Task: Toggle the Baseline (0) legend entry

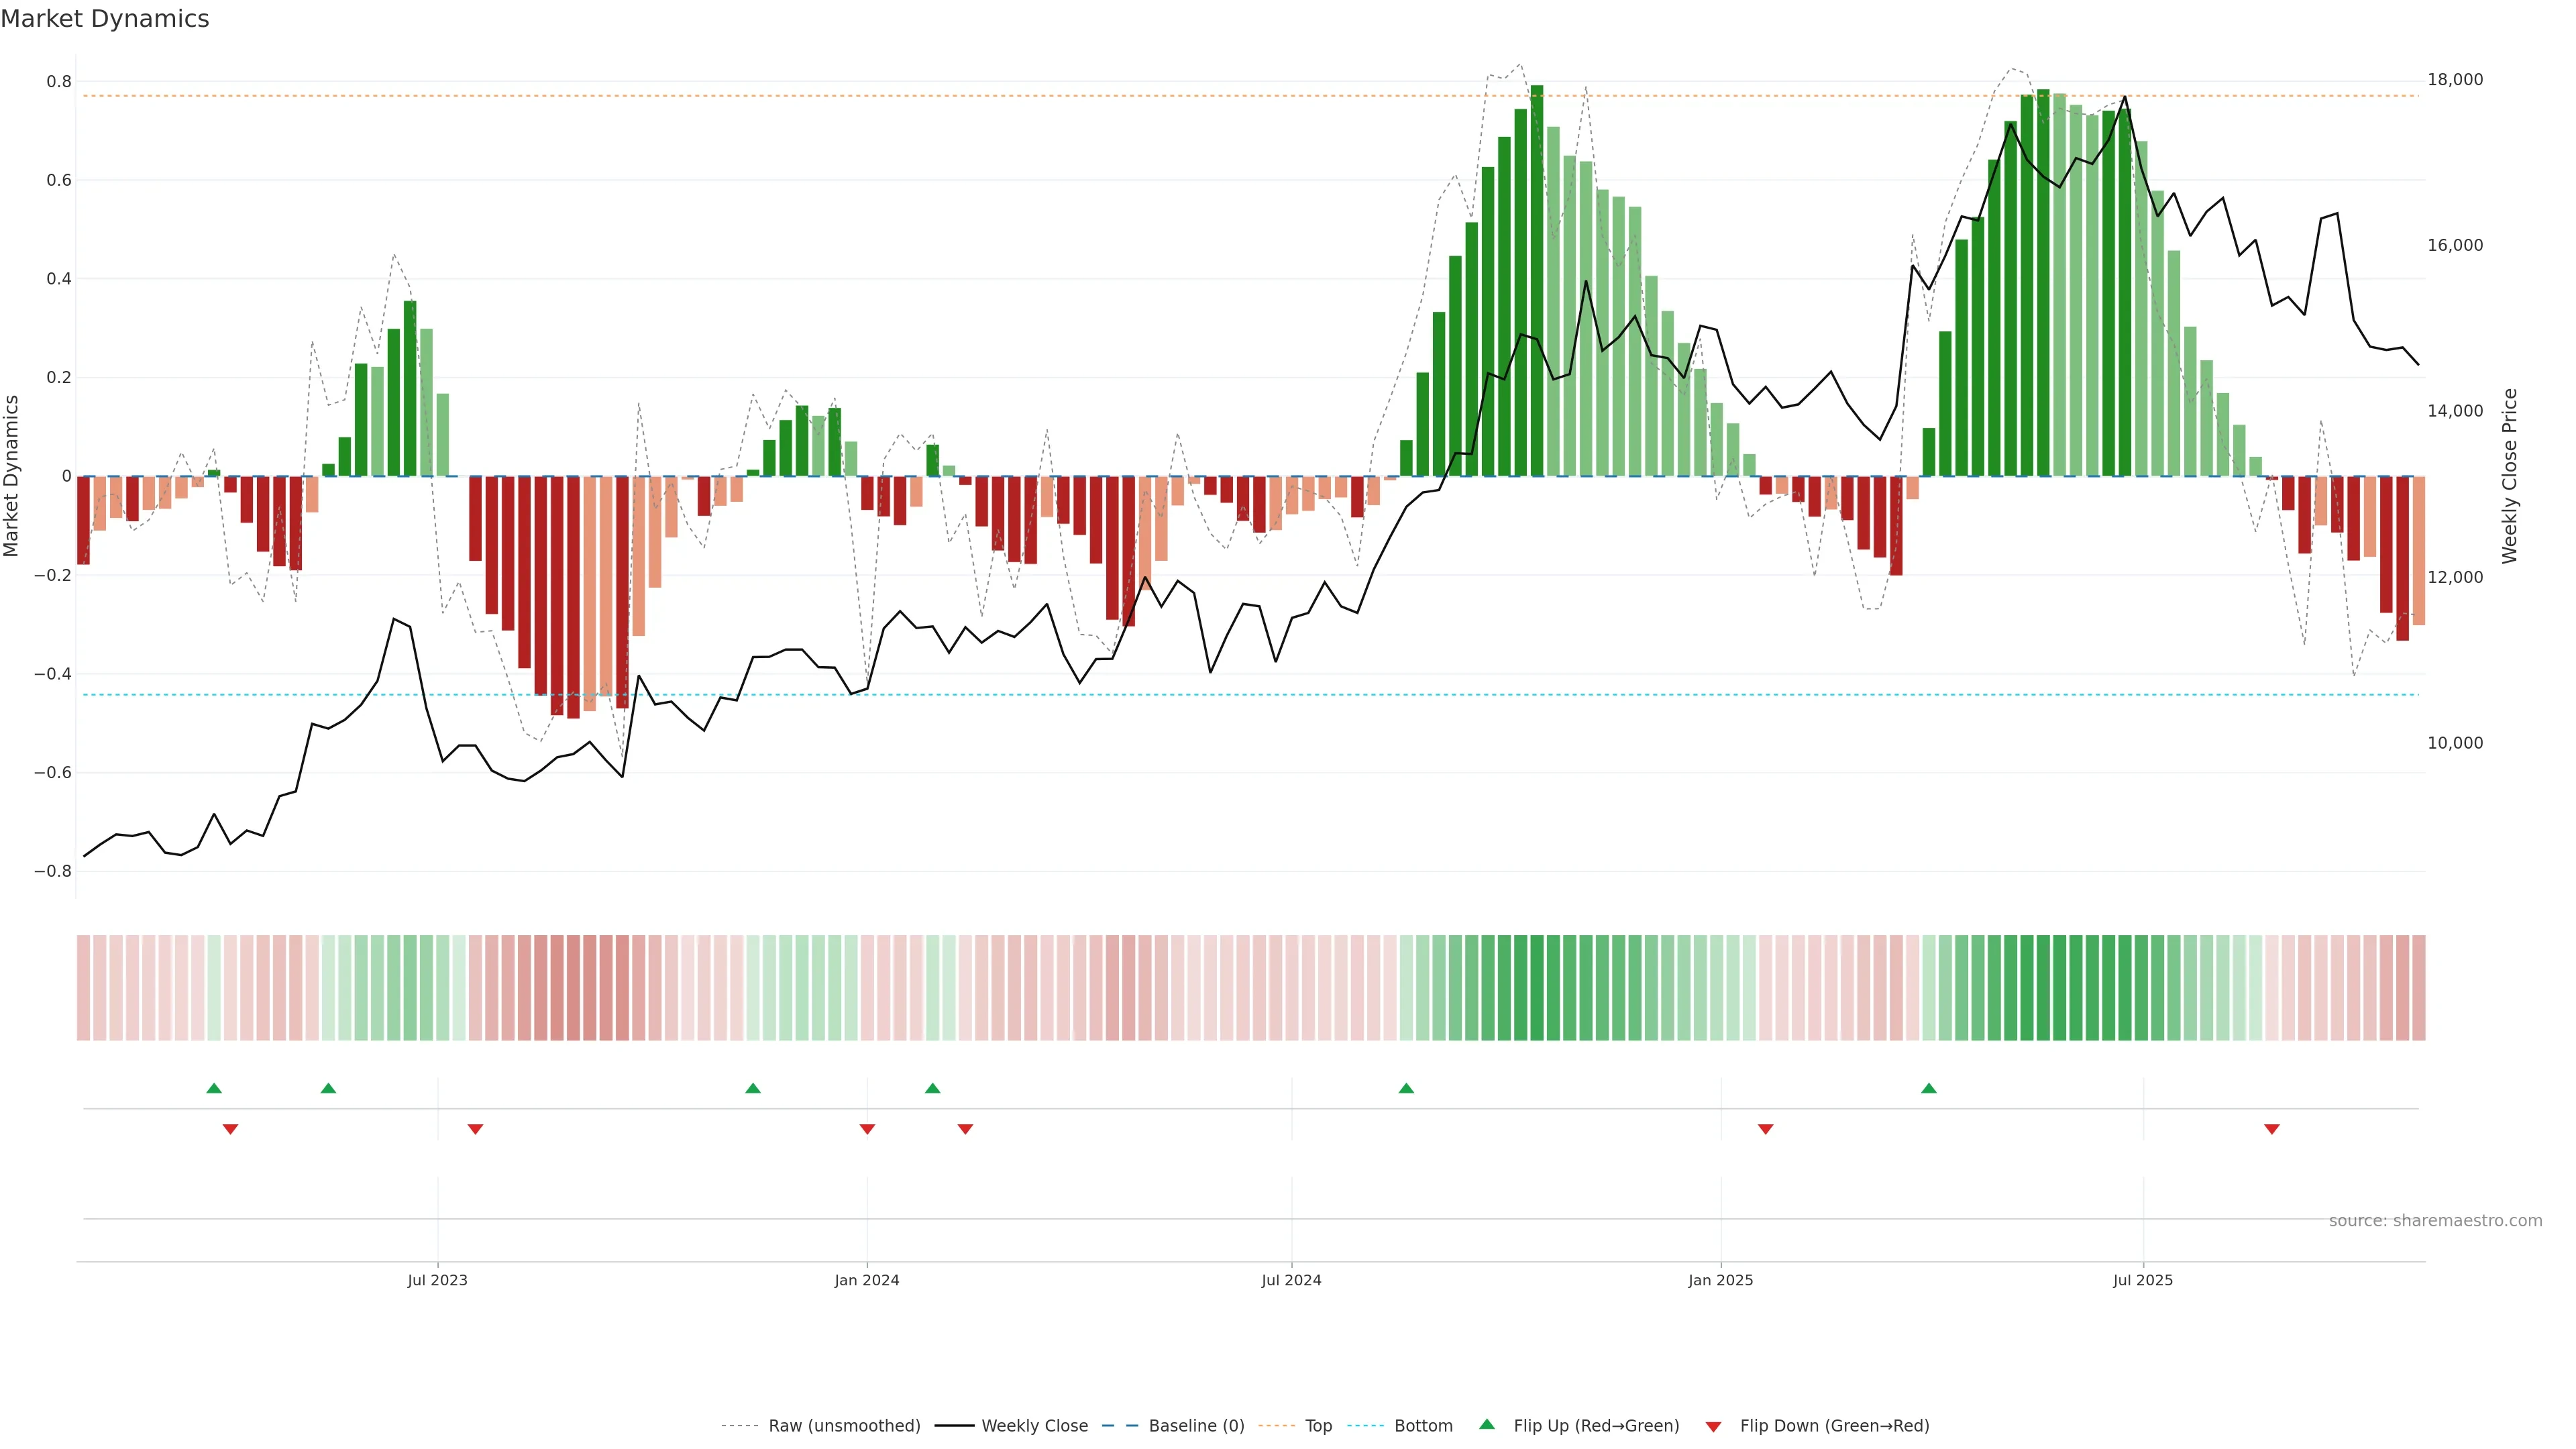Action: point(1196,1425)
